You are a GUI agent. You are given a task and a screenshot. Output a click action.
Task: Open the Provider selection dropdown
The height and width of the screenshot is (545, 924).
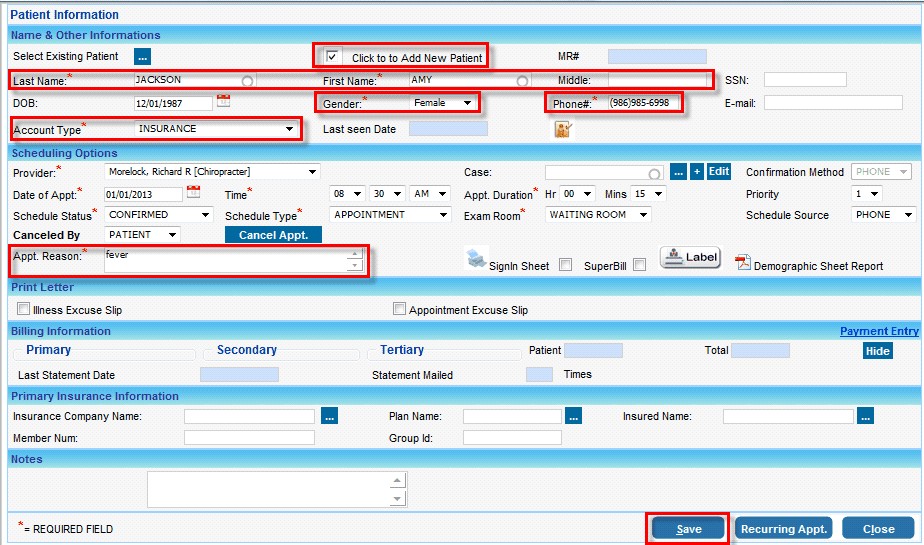pos(312,172)
